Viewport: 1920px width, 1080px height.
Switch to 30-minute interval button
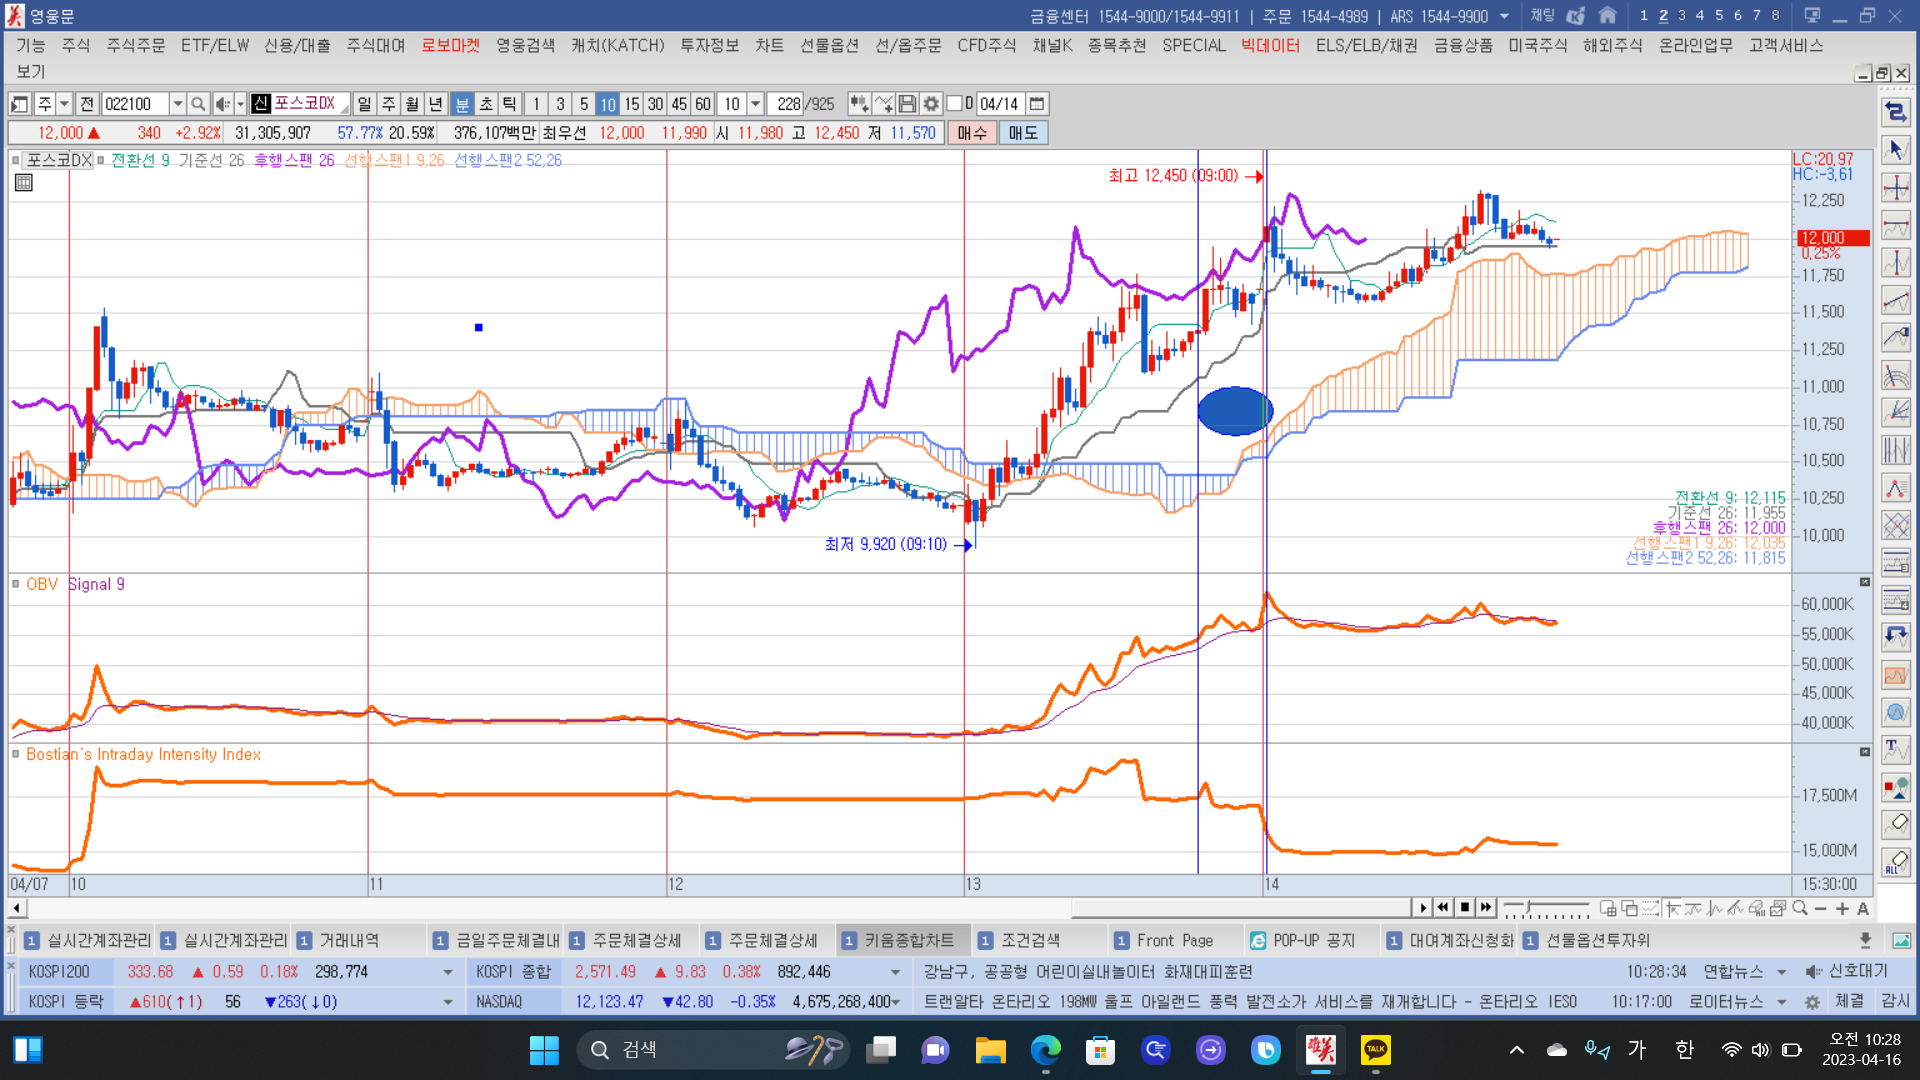tap(655, 104)
